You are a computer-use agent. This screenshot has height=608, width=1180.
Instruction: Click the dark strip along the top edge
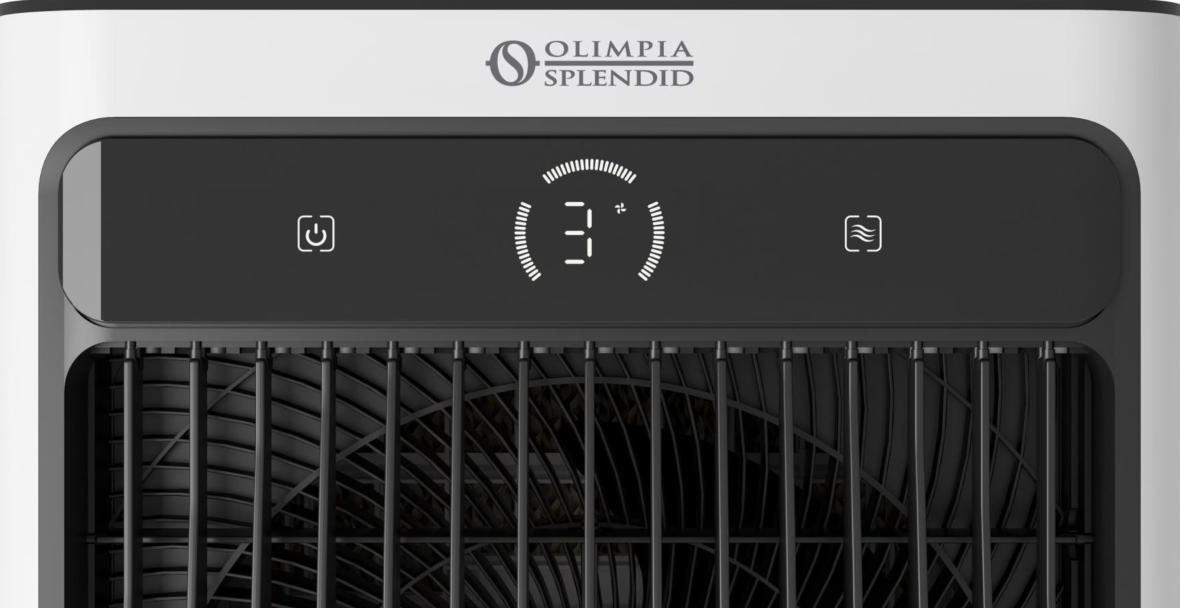pos(590,5)
